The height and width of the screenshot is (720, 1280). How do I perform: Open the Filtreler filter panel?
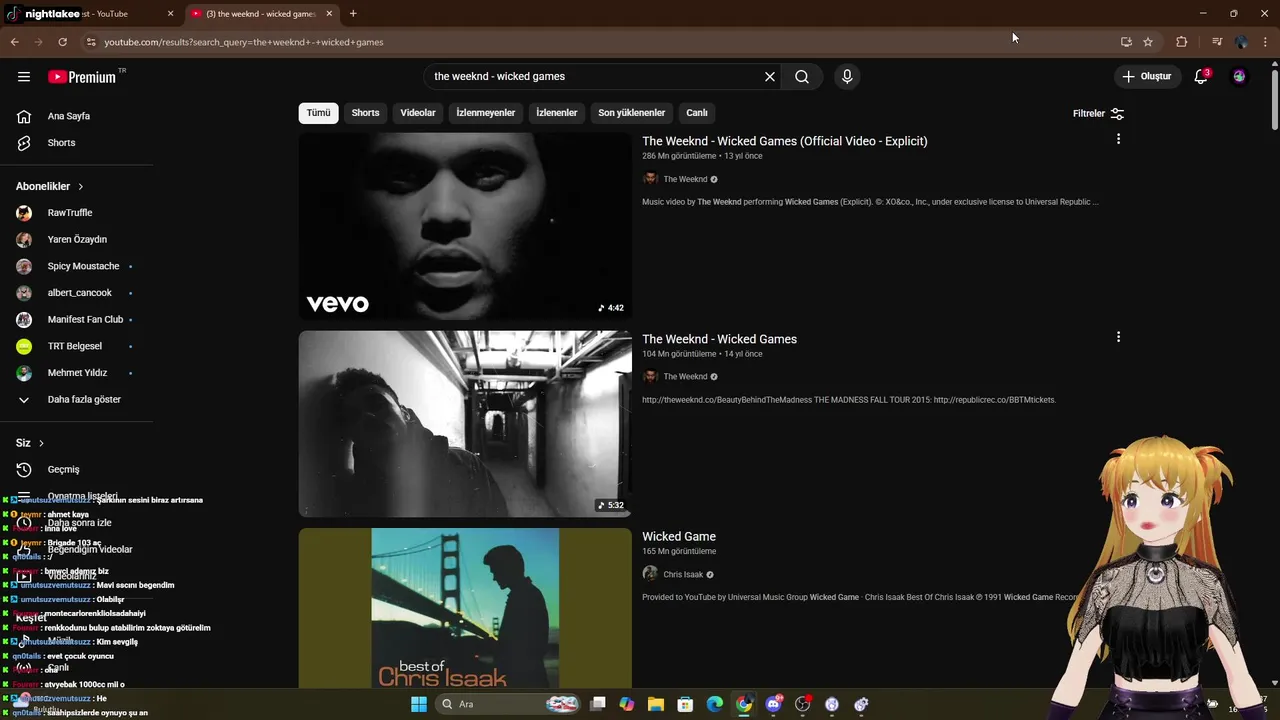tap(1098, 113)
